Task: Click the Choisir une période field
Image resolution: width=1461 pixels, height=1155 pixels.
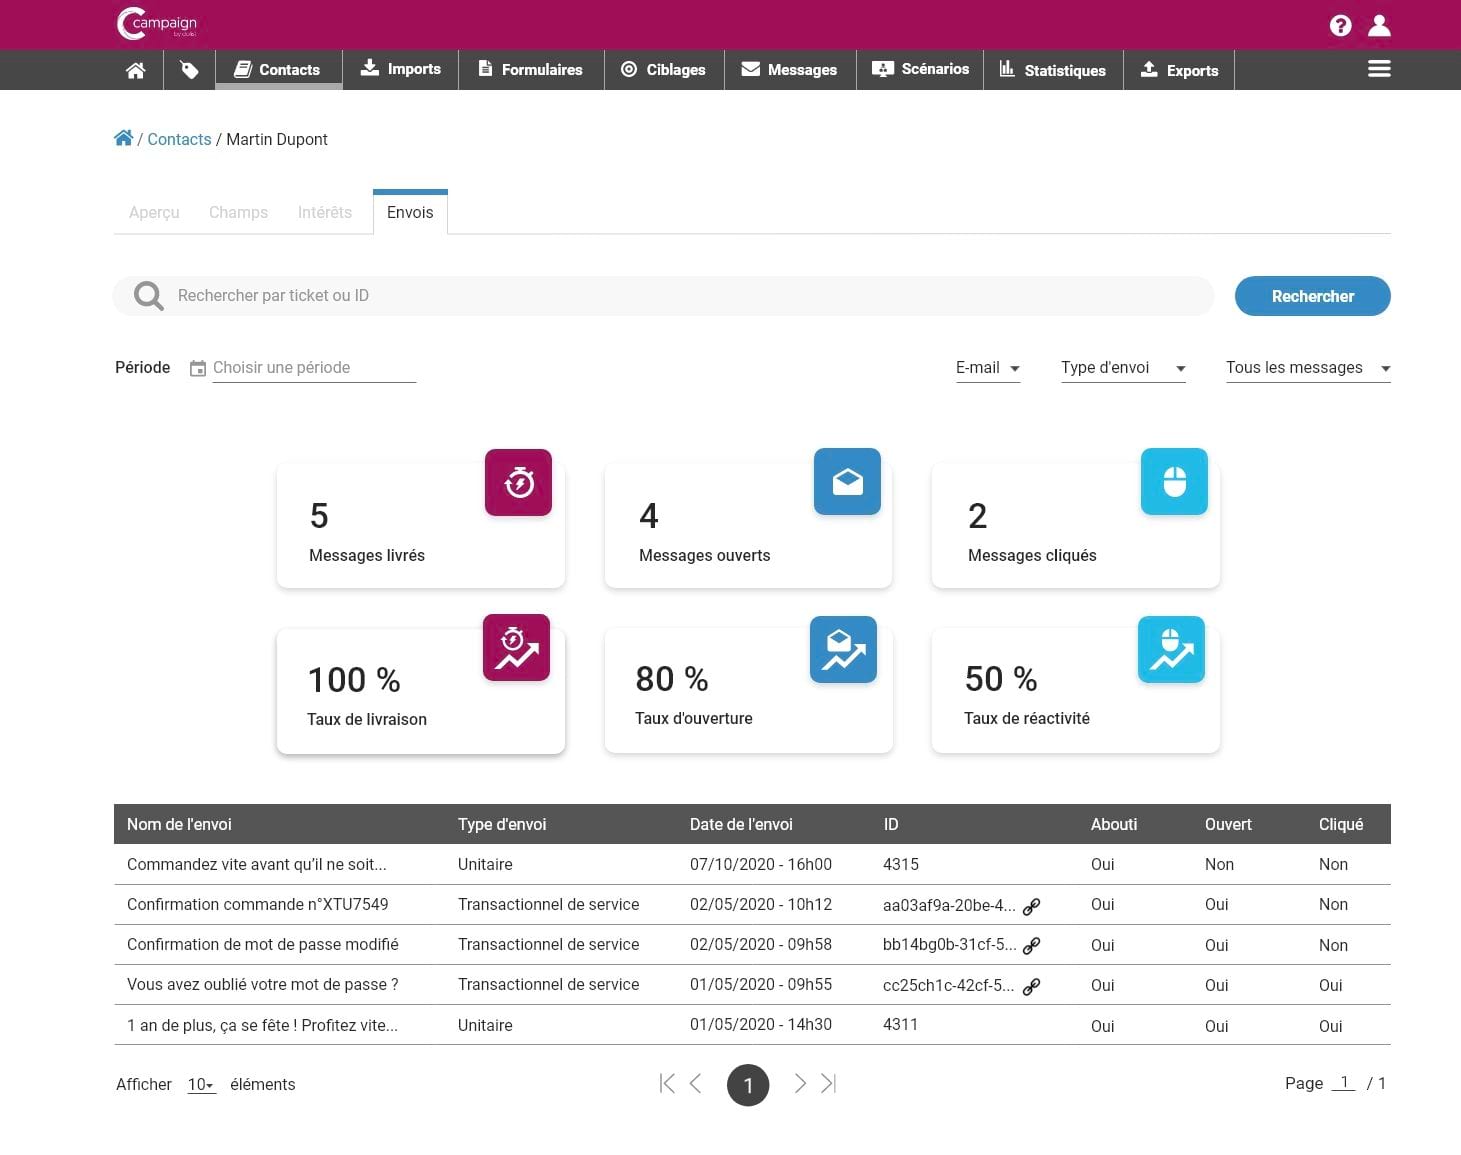Action: (x=313, y=368)
